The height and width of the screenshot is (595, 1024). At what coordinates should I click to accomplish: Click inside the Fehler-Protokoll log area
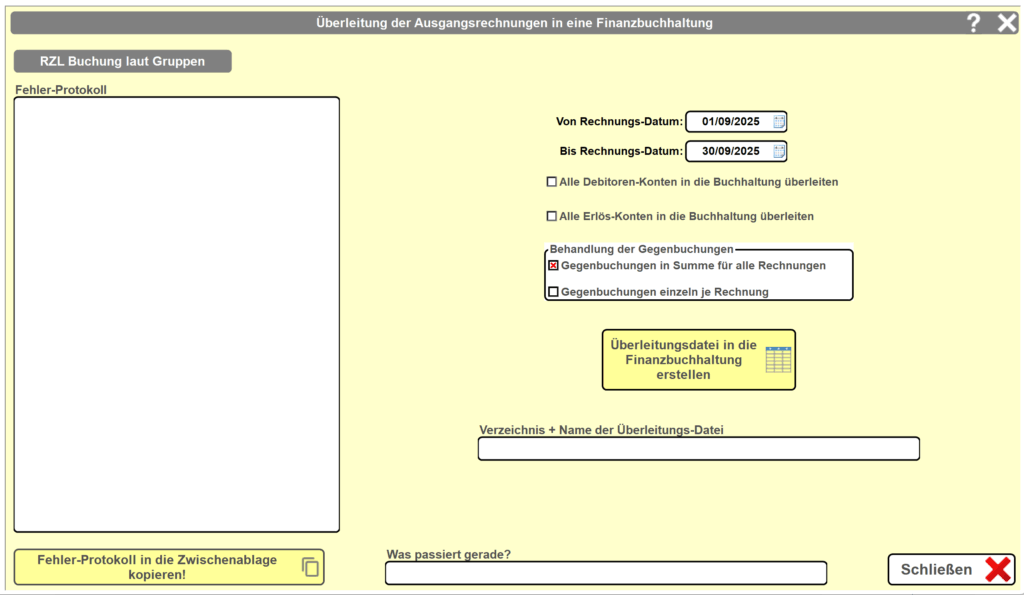coord(177,314)
